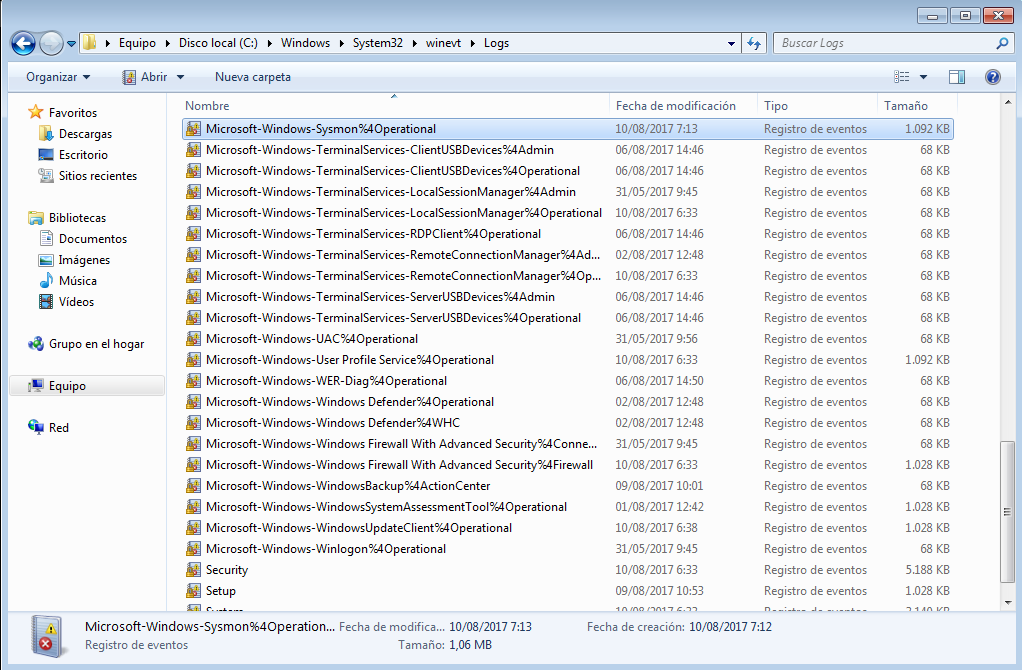
Task: Sort by Fecha de modificación column
Action: pos(675,106)
